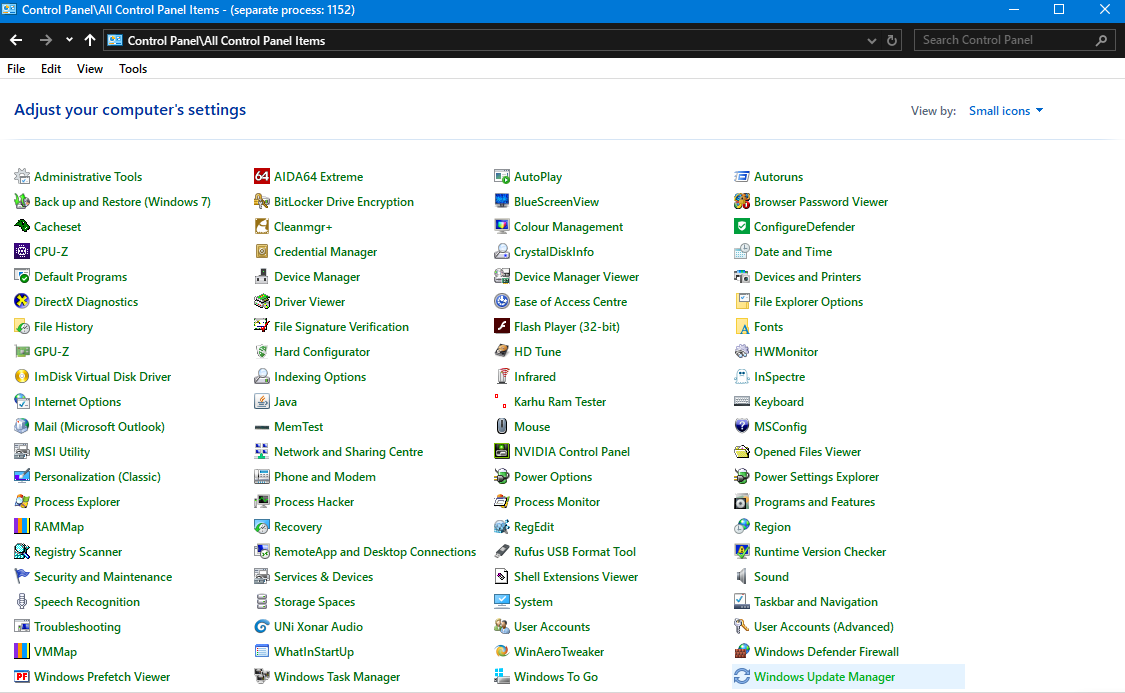This screenshot has height=693, width=1125.
Task: Open the File menu
Action: tap(16, 69)
